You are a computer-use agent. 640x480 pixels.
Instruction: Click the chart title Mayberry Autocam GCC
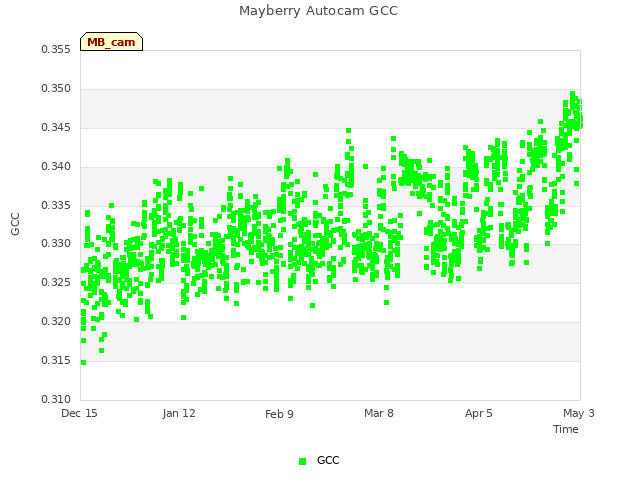(318, 11)
